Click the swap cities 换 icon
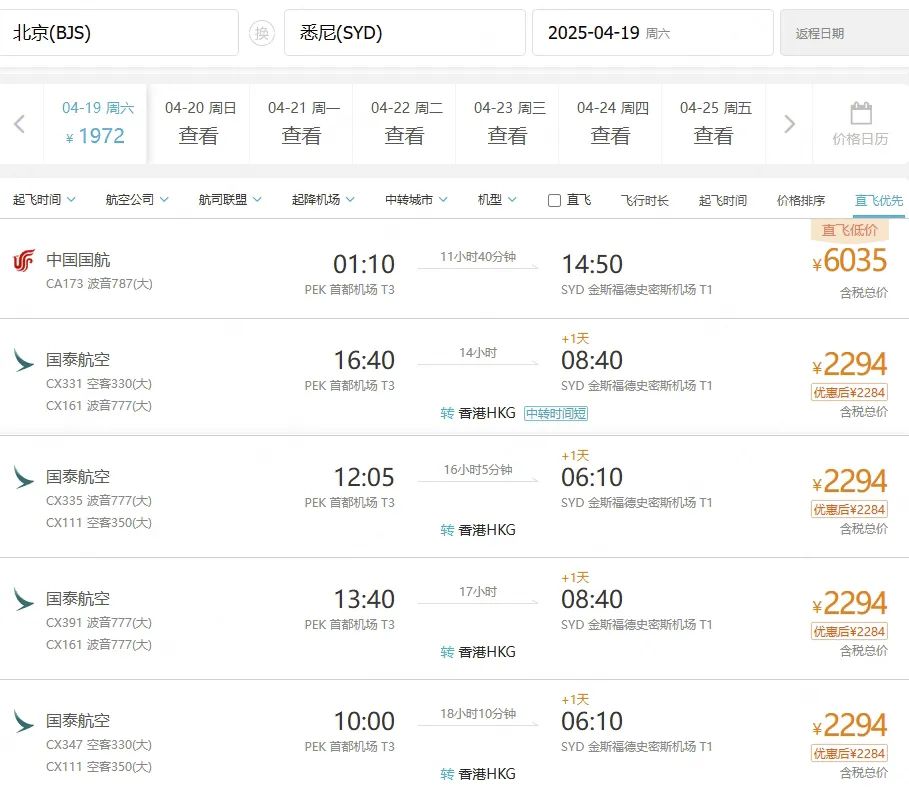The image size is (909, 797). [261, 33]
